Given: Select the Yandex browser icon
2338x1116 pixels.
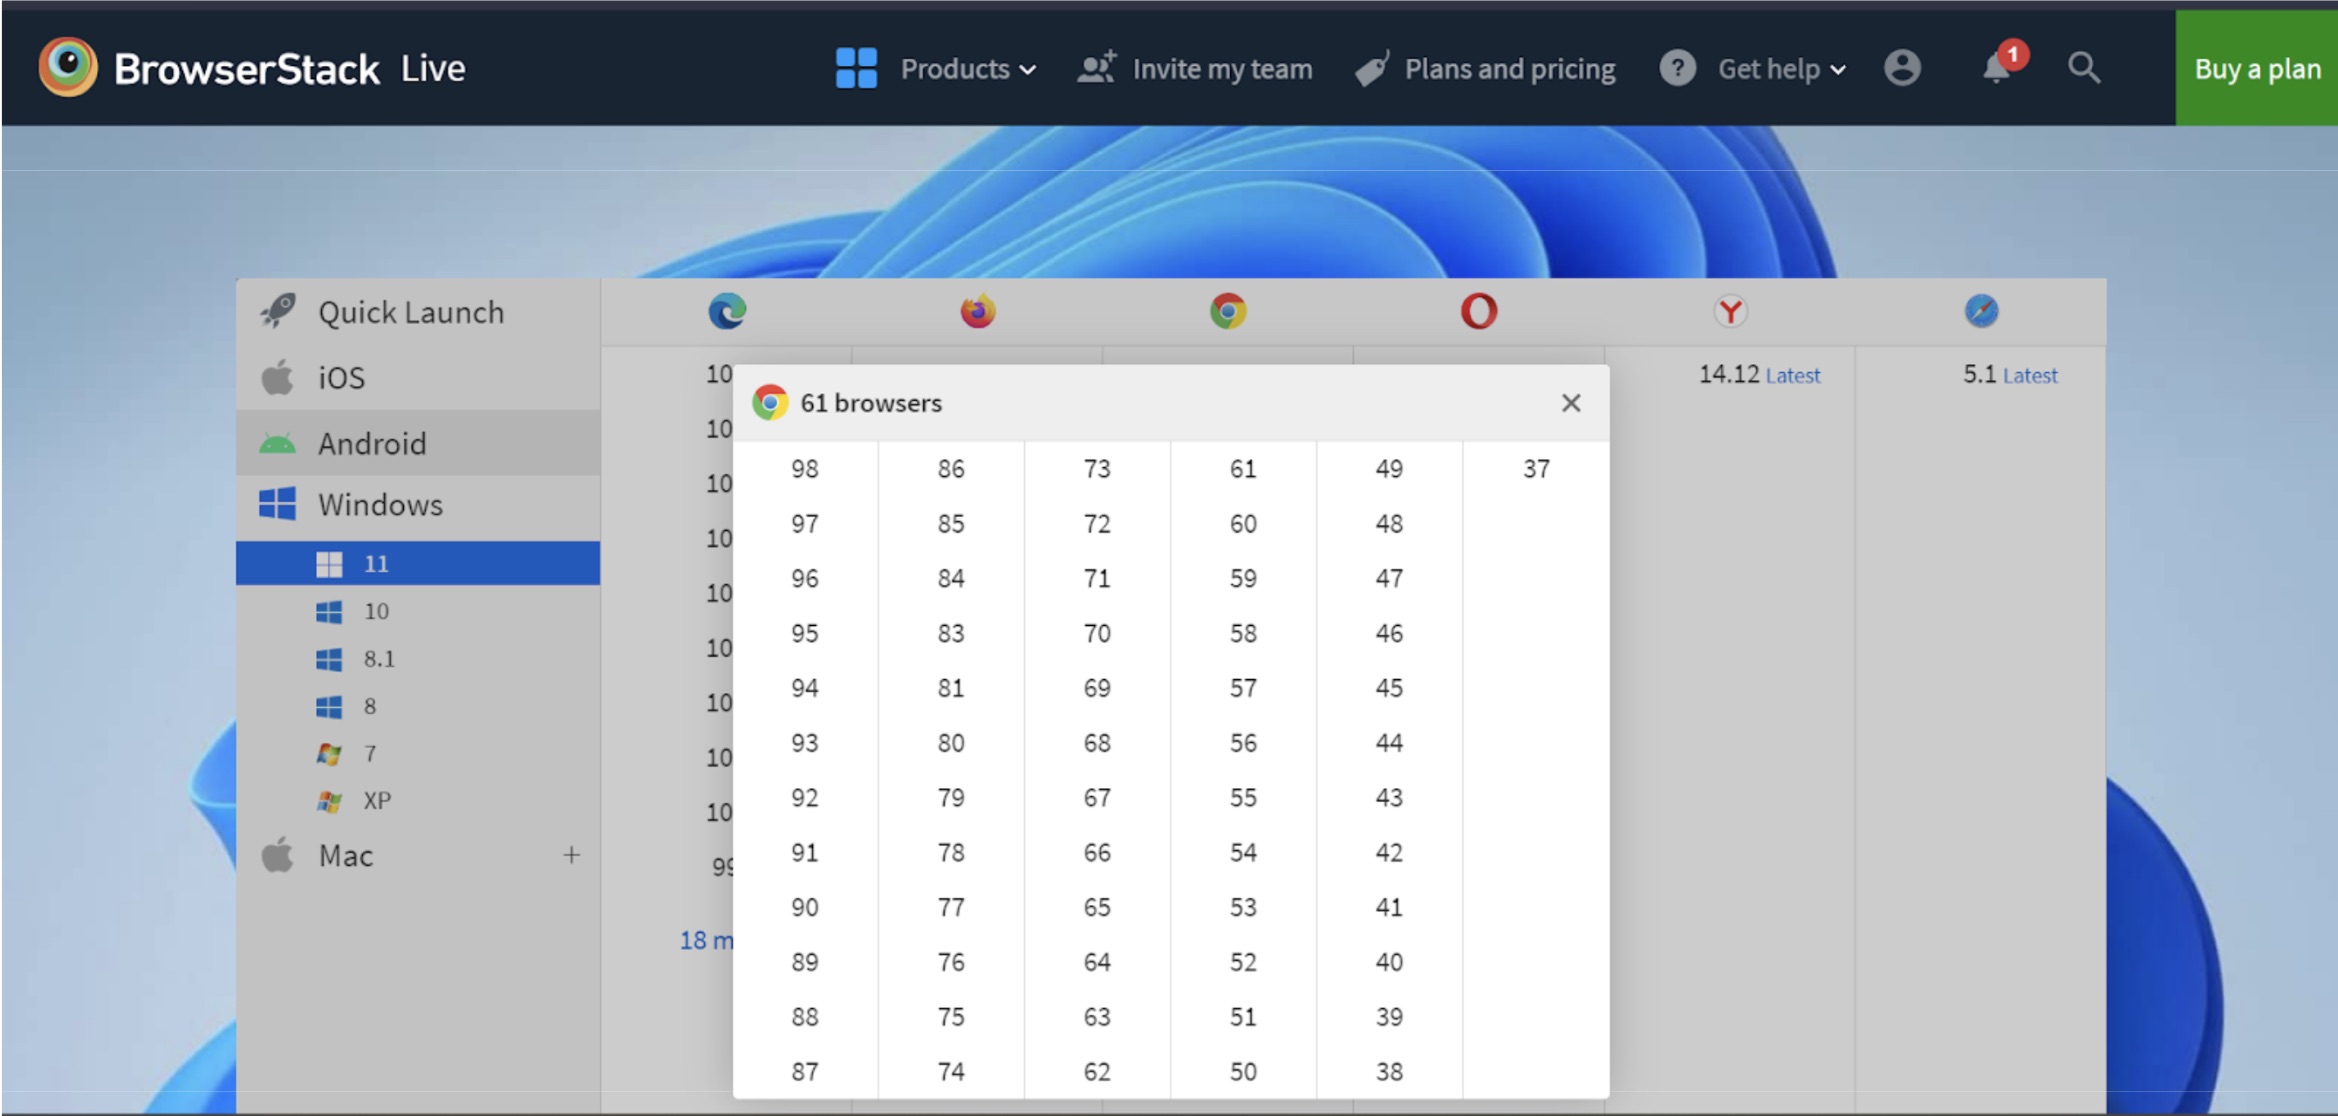Looking at the screenshot, I should point(1730,311).
